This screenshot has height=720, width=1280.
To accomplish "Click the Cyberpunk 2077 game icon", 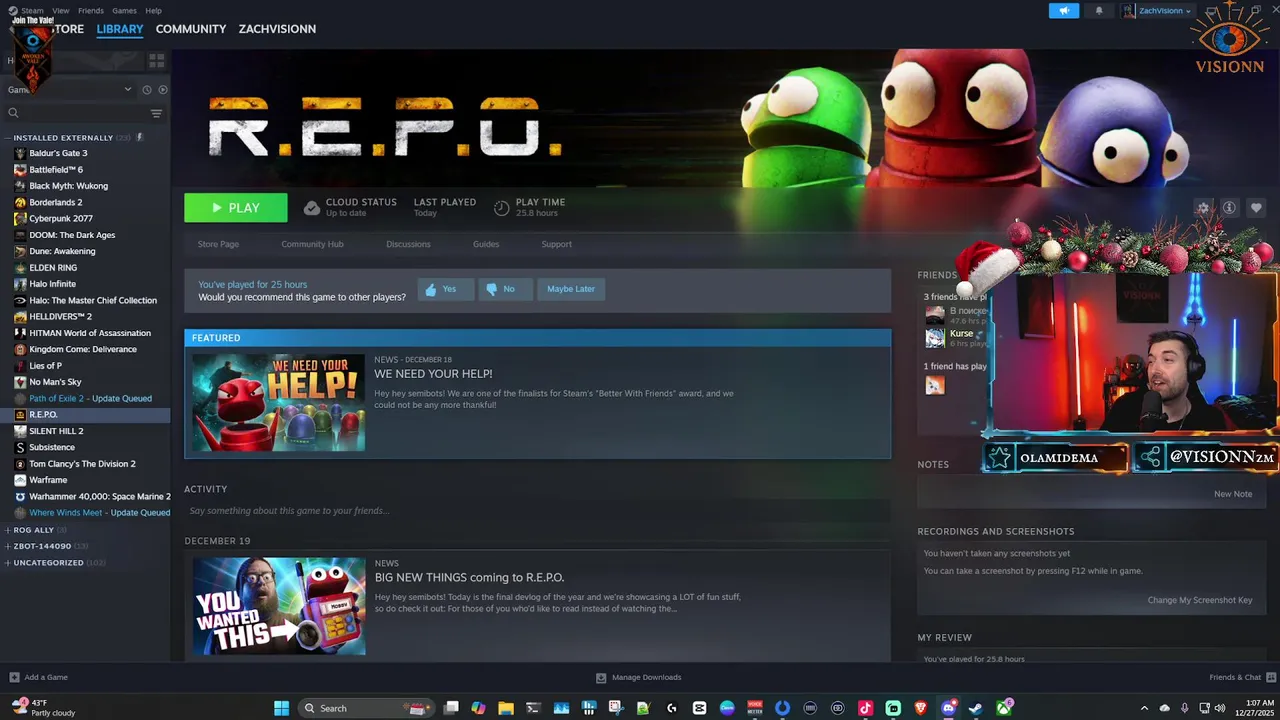I will 20,218.
